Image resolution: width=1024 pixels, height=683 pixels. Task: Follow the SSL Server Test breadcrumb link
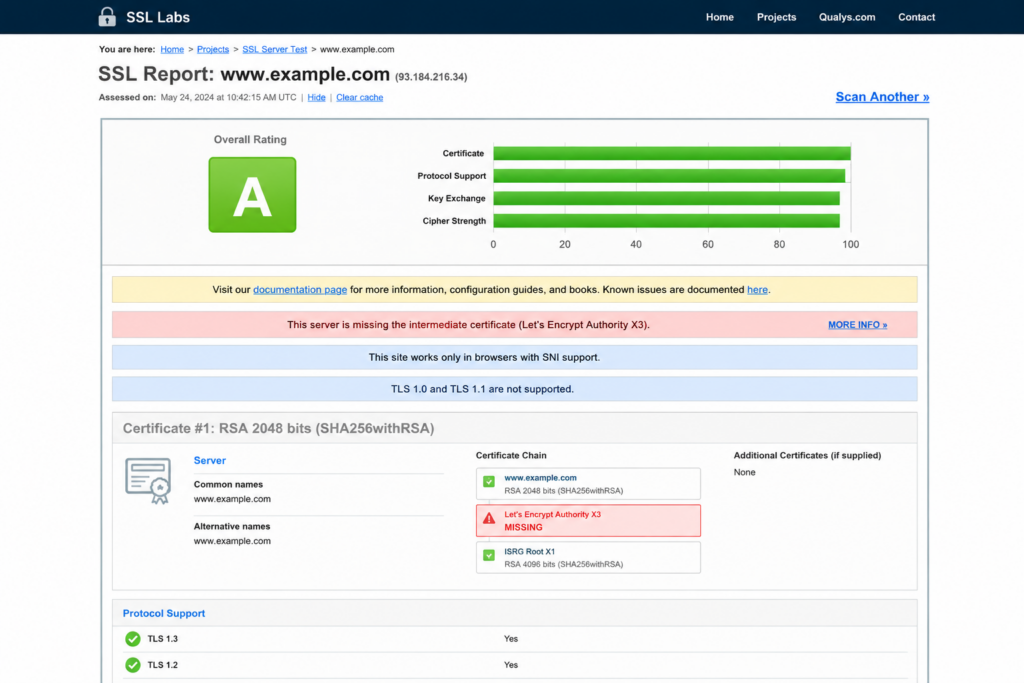pos(274,50)
